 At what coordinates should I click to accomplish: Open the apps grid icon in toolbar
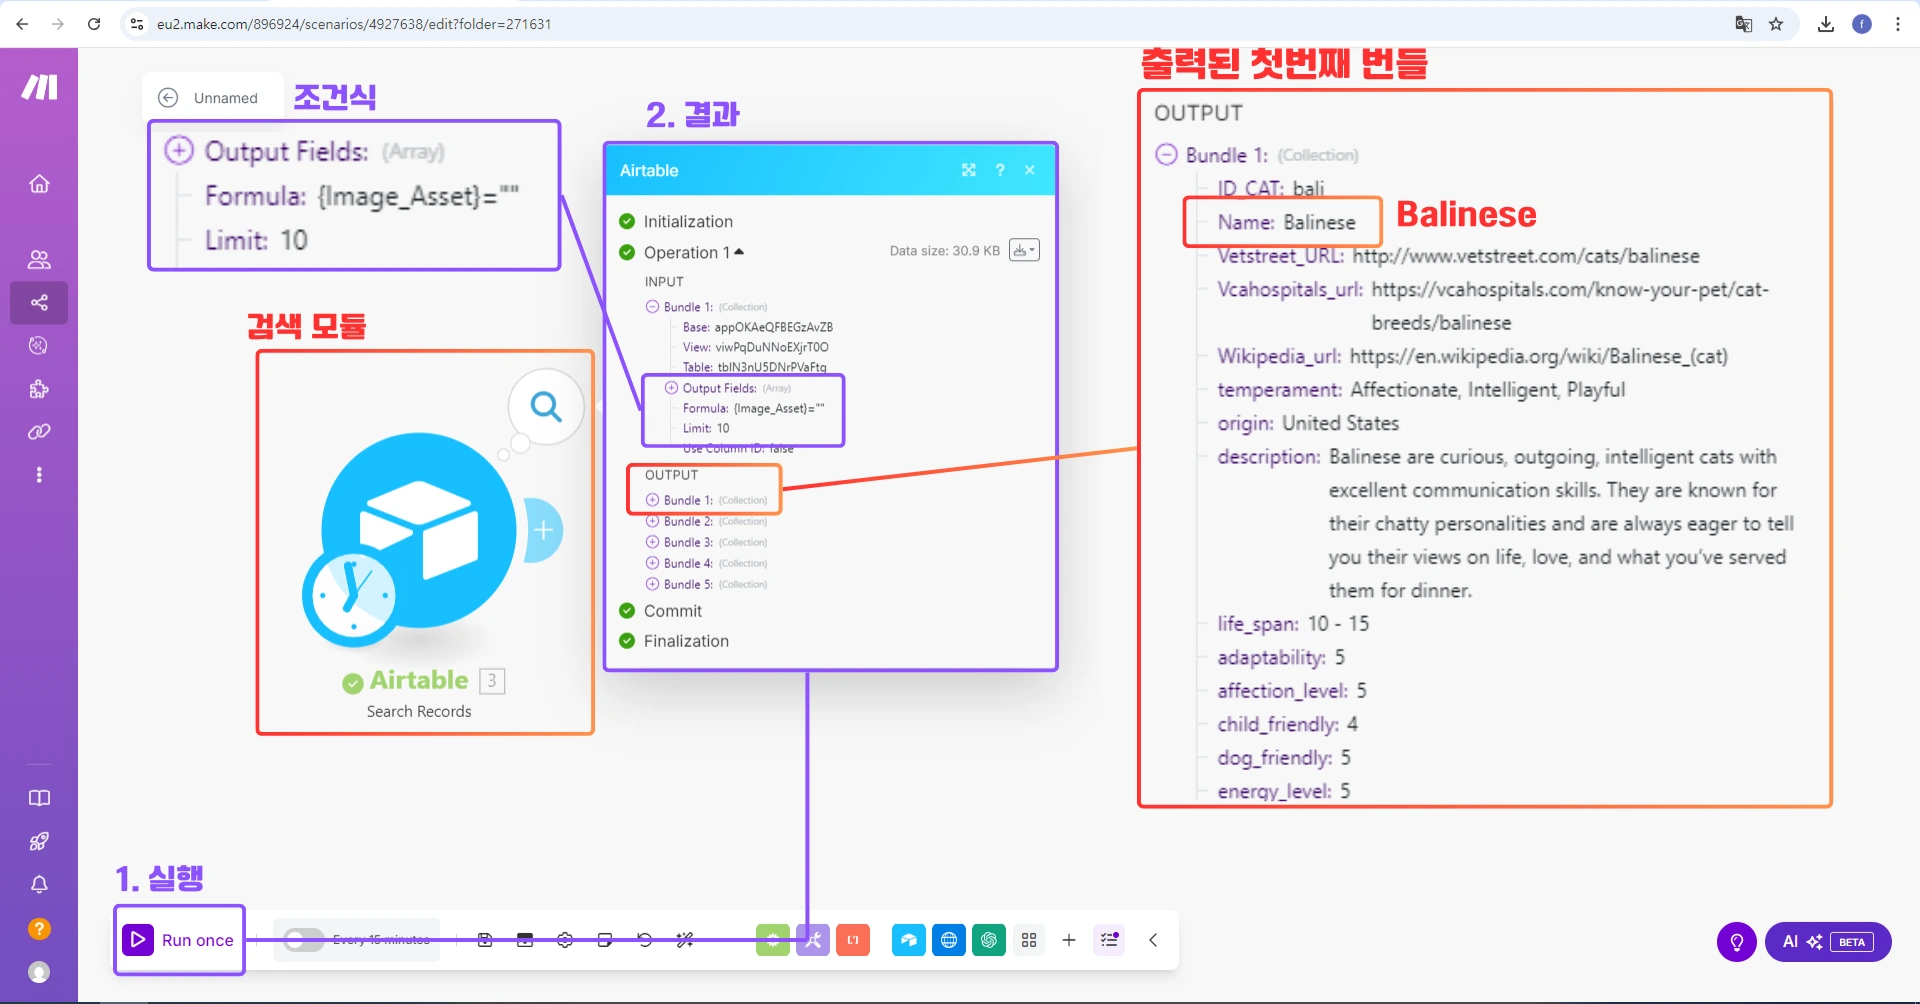tap(1029, 940)
